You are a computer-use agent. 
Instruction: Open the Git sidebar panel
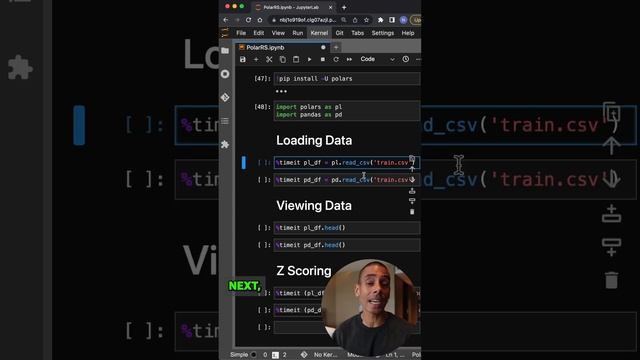click(x=225, y=98)
